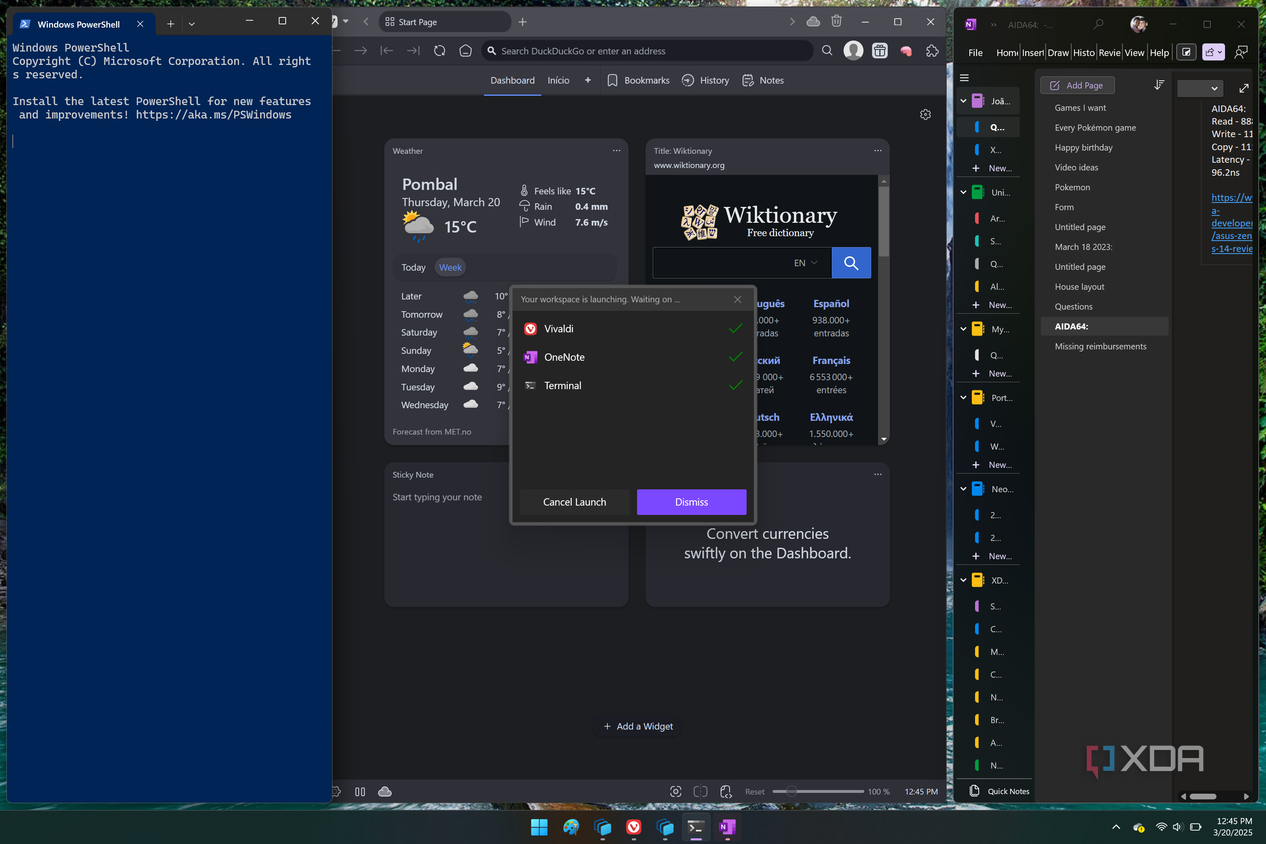The height and width of the screenshot is (844, 1266).
Task: Click the Sticky Note text area
Action: [x=507, y=545]
